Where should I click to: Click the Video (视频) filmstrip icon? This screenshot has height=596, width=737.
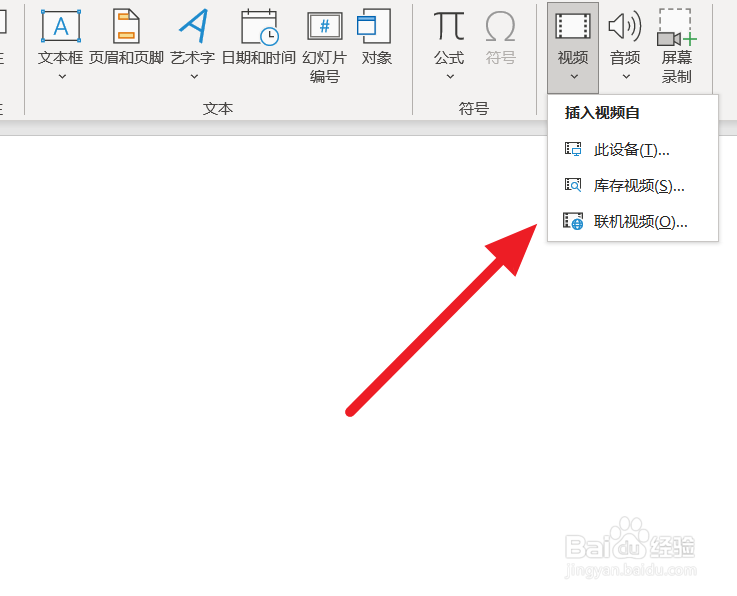pyautogui.click(x=572, y=26)
